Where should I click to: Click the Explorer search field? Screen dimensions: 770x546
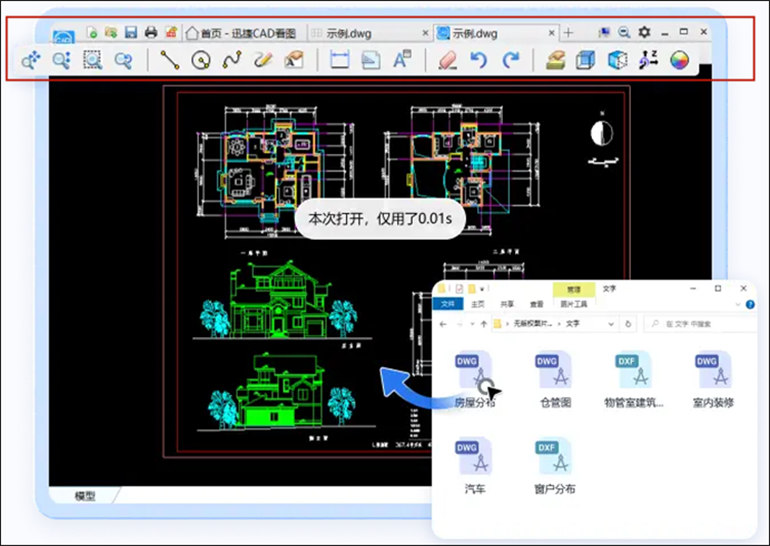coord(702,324)
